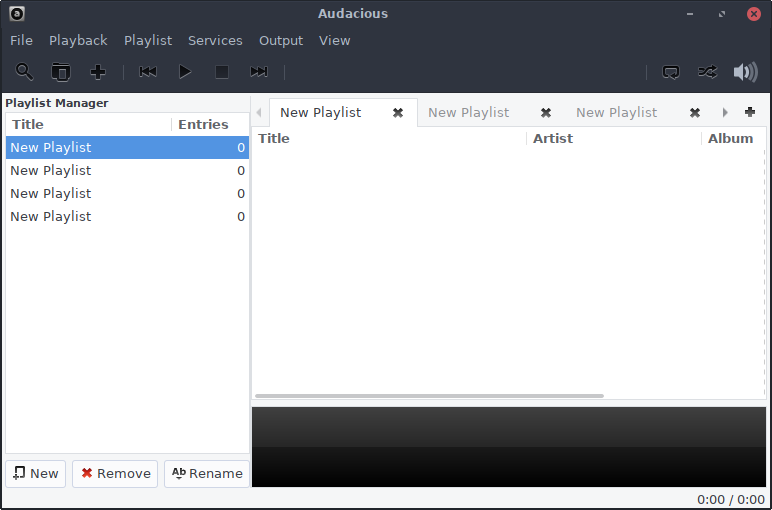This screenshot has height=510, width=772.
Task: Click the Entries column header
Action: tap(210, 124)
